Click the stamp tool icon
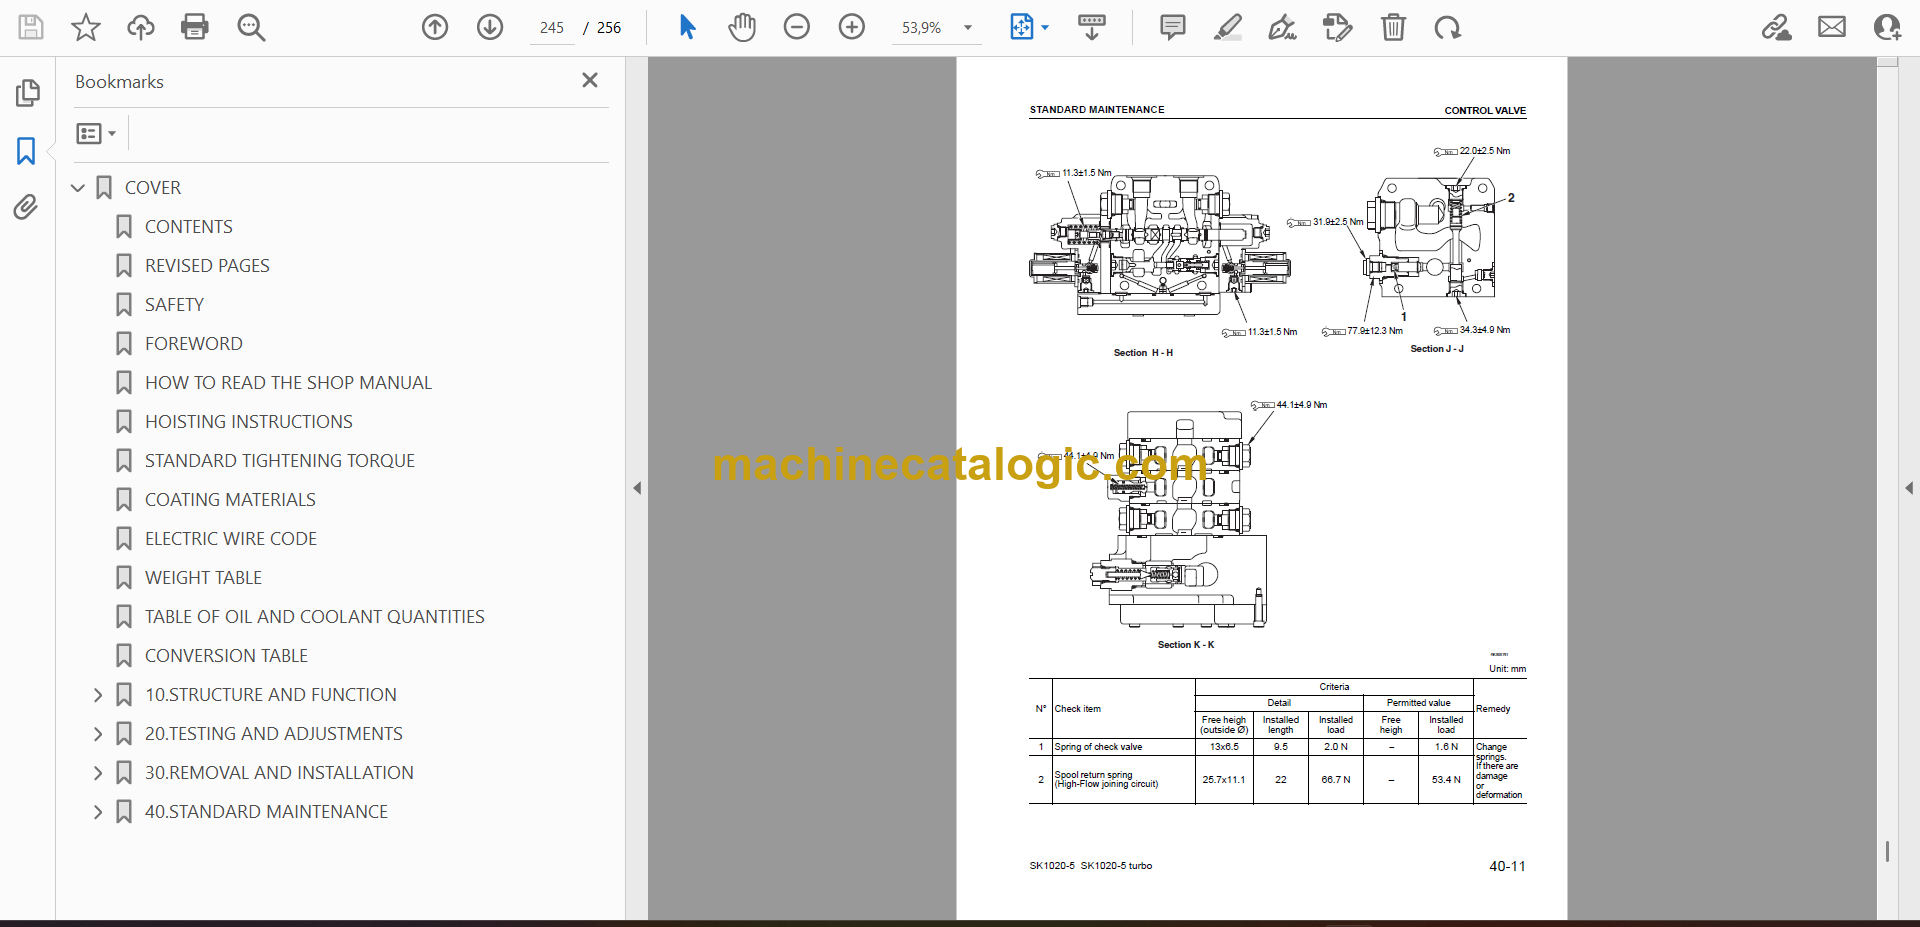The width and height of the screenshot is (1920, 927). 1337,27
